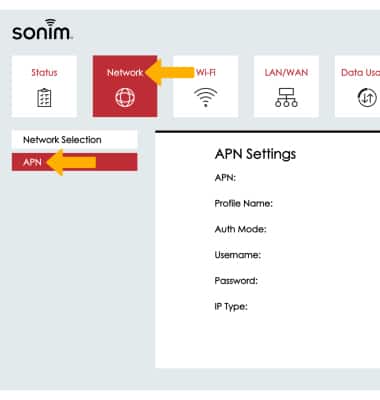380x400 pixels.
Task: Click the 'Username:' label
Action: tap(238, 255)
